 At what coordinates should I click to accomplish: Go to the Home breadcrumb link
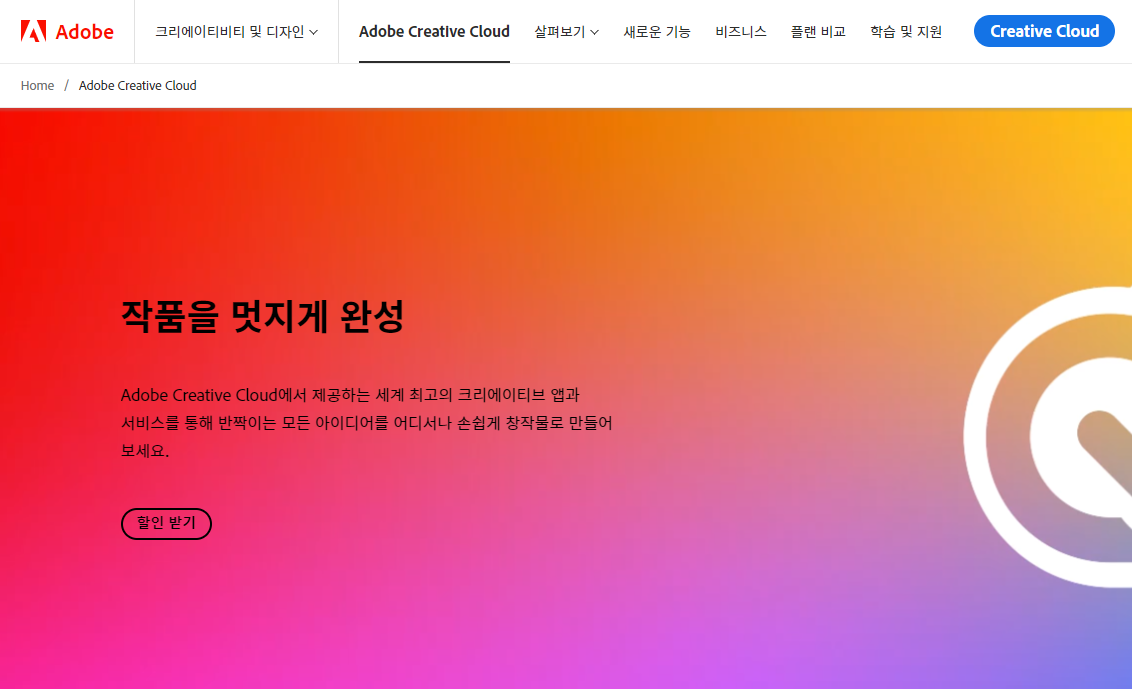click(38, 85)
